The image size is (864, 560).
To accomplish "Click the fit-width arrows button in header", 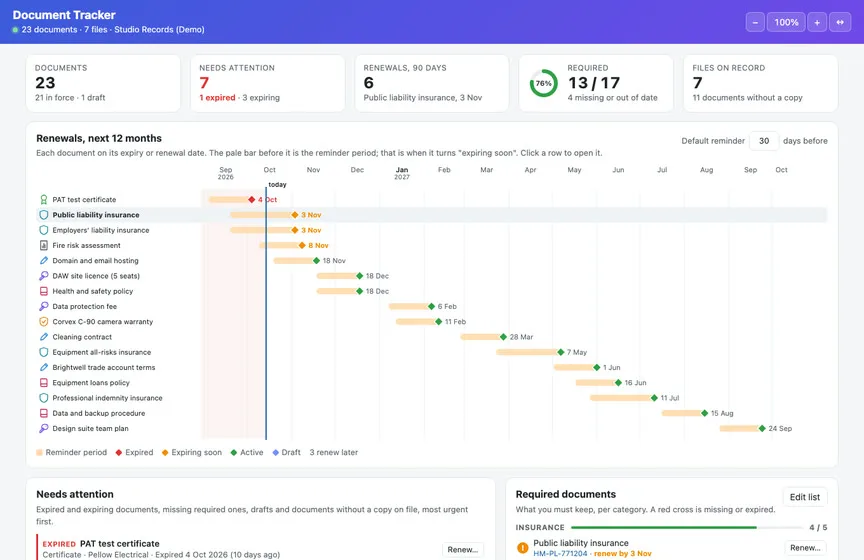I will 840,22.
